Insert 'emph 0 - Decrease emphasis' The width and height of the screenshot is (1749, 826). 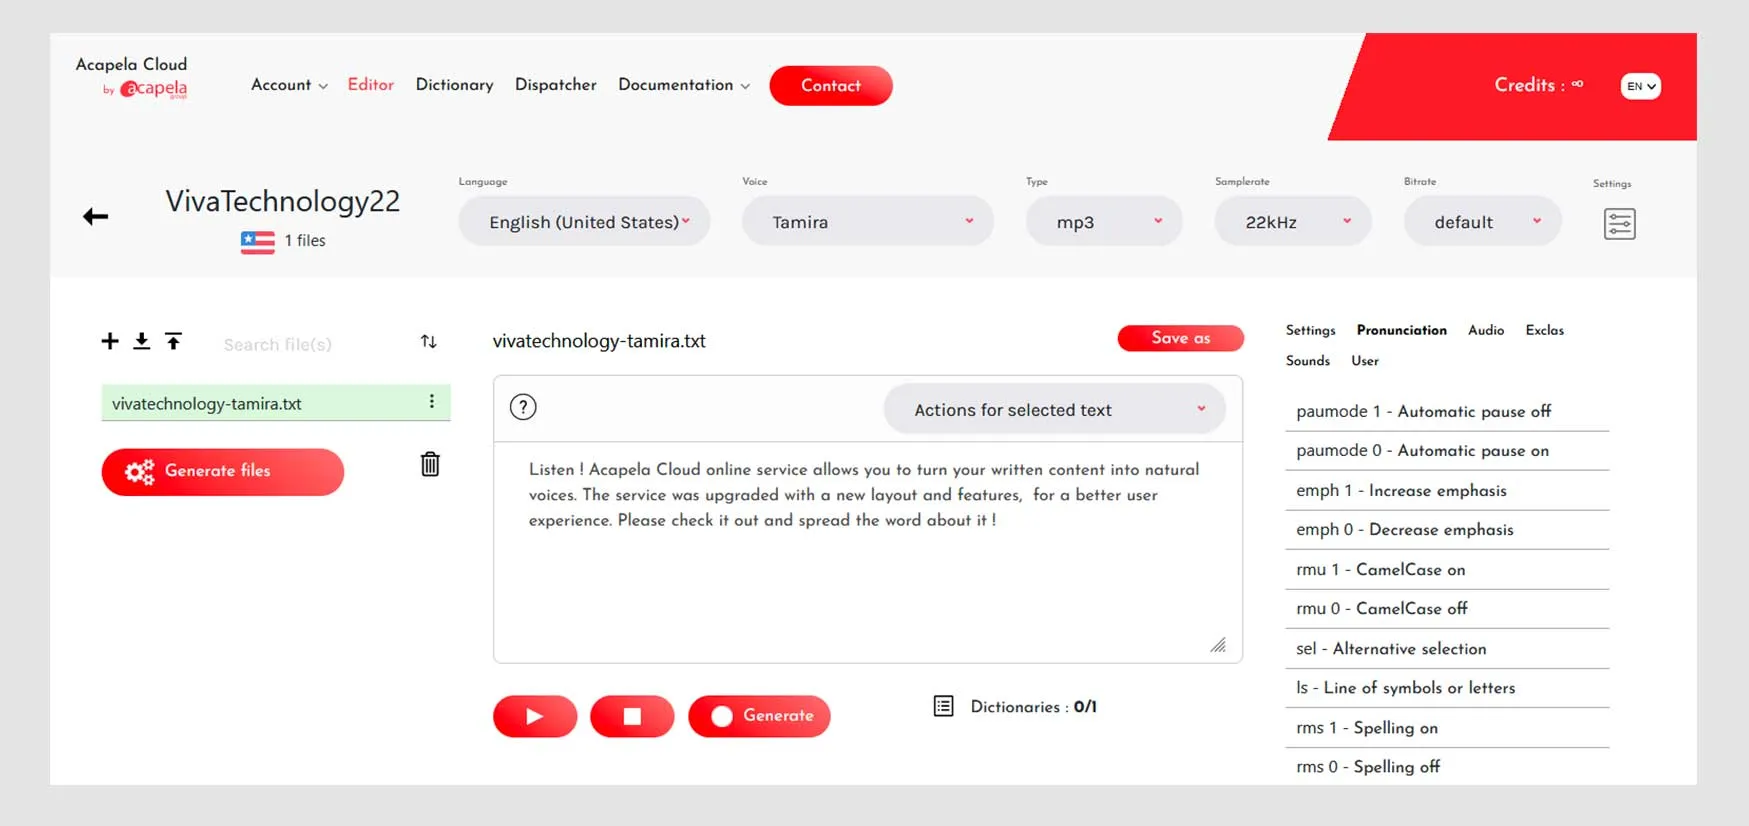(1447, 530)
